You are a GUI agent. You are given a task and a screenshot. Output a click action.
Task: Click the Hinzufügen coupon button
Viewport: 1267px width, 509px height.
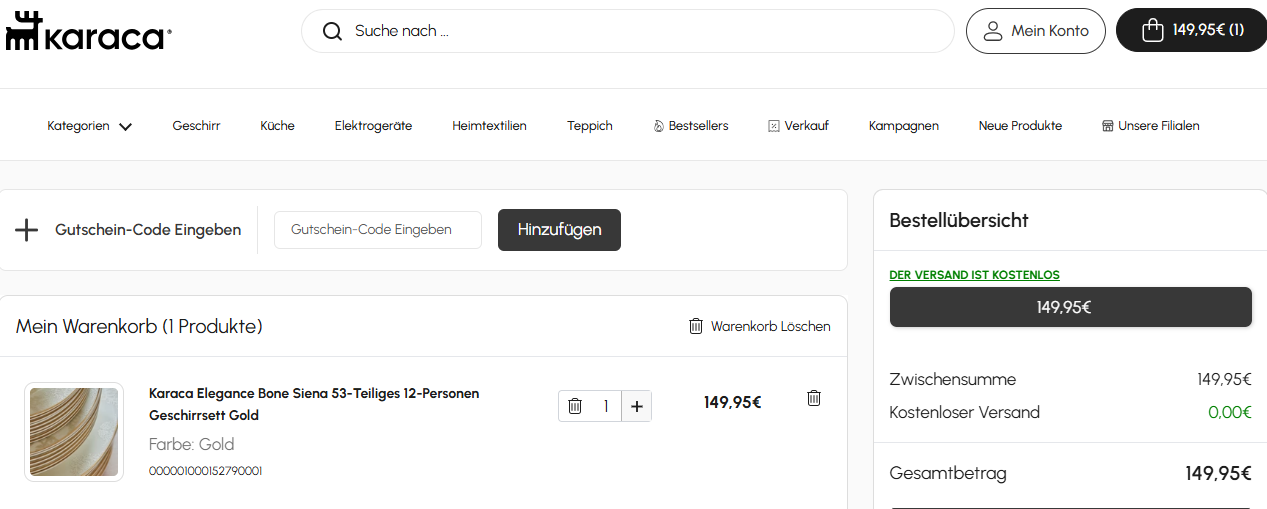click(x=559, y=230)
